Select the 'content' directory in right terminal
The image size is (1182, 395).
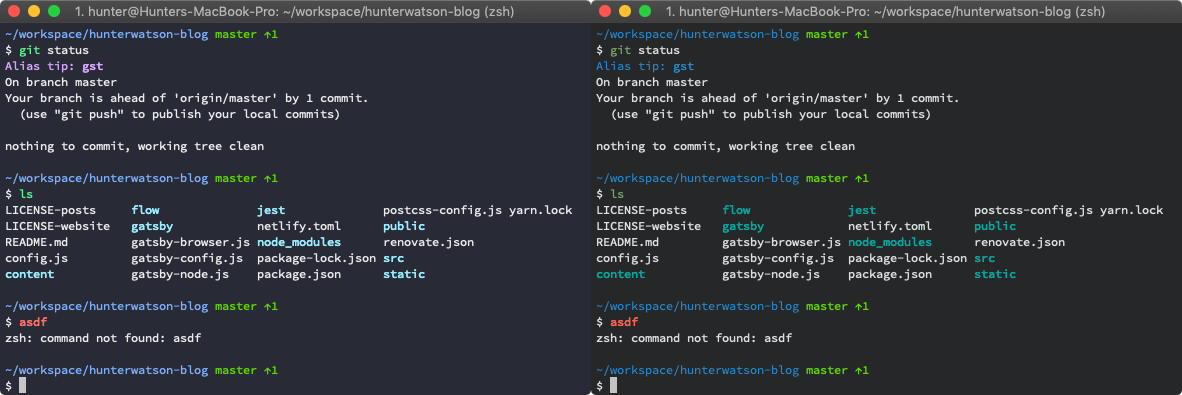tap(620, 274)
